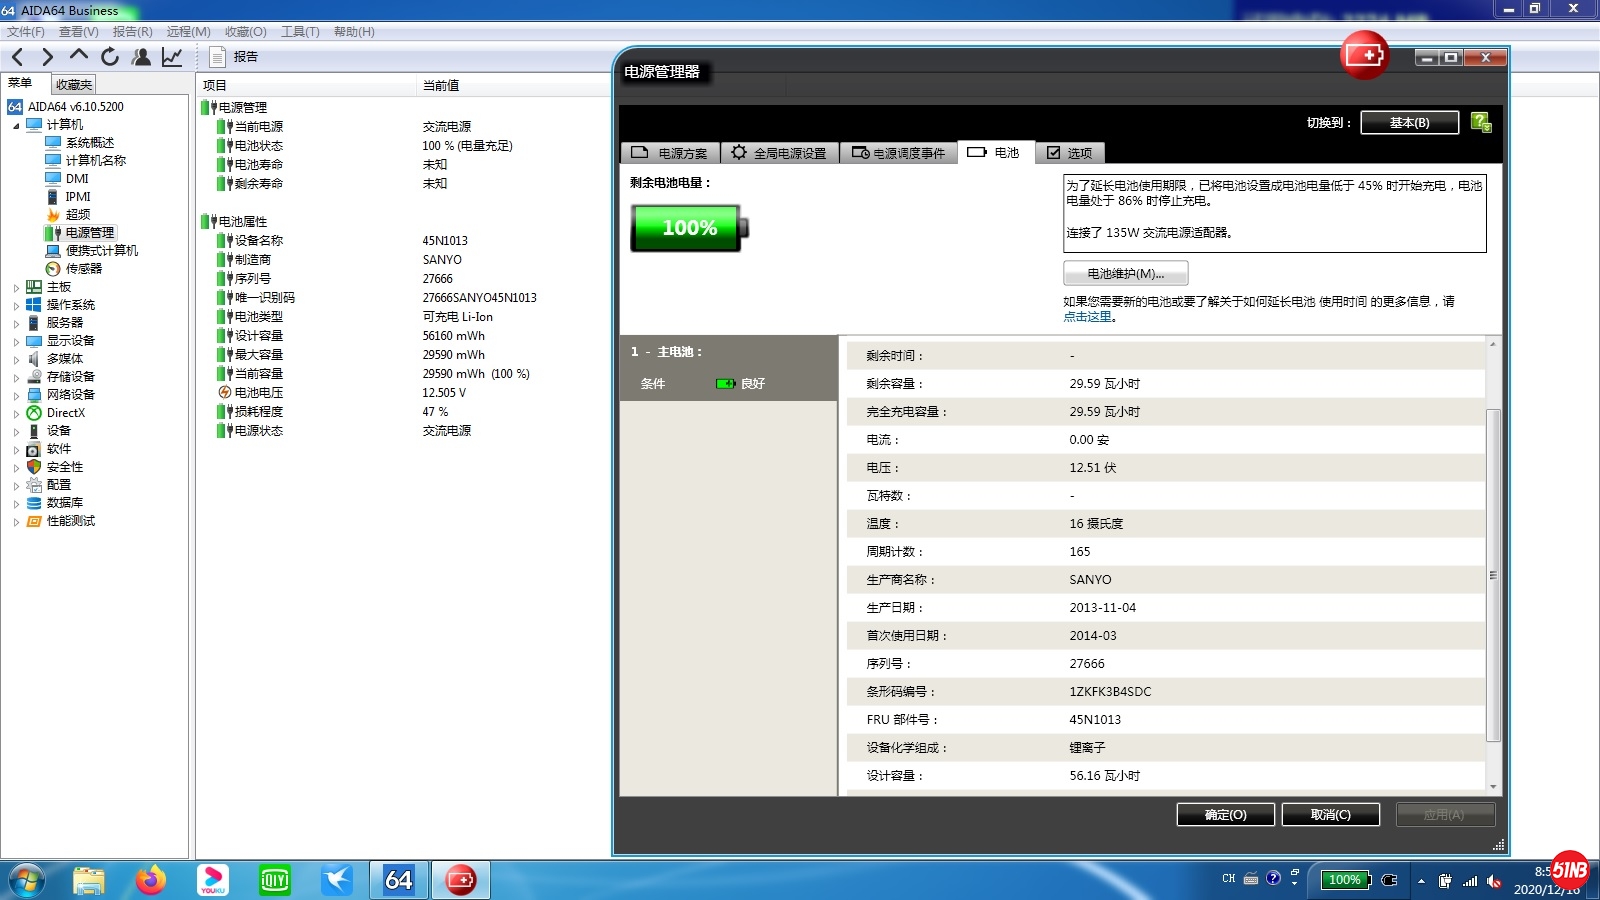Click the 点击这里 link
1600x900 pixels.
coord(1087,317)
